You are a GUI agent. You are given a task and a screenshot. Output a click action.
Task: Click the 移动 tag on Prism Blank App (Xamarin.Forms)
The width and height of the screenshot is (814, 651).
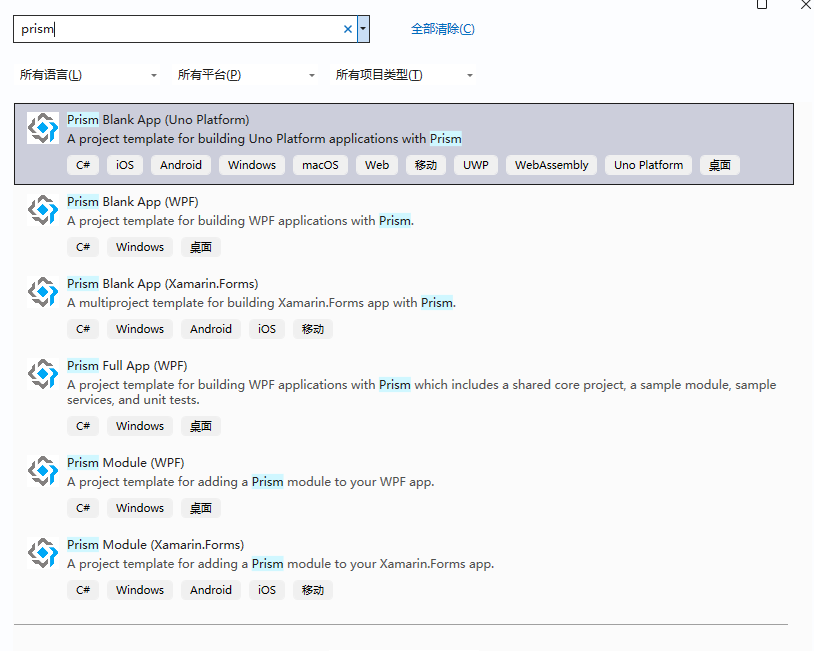(x=313, y=329)
